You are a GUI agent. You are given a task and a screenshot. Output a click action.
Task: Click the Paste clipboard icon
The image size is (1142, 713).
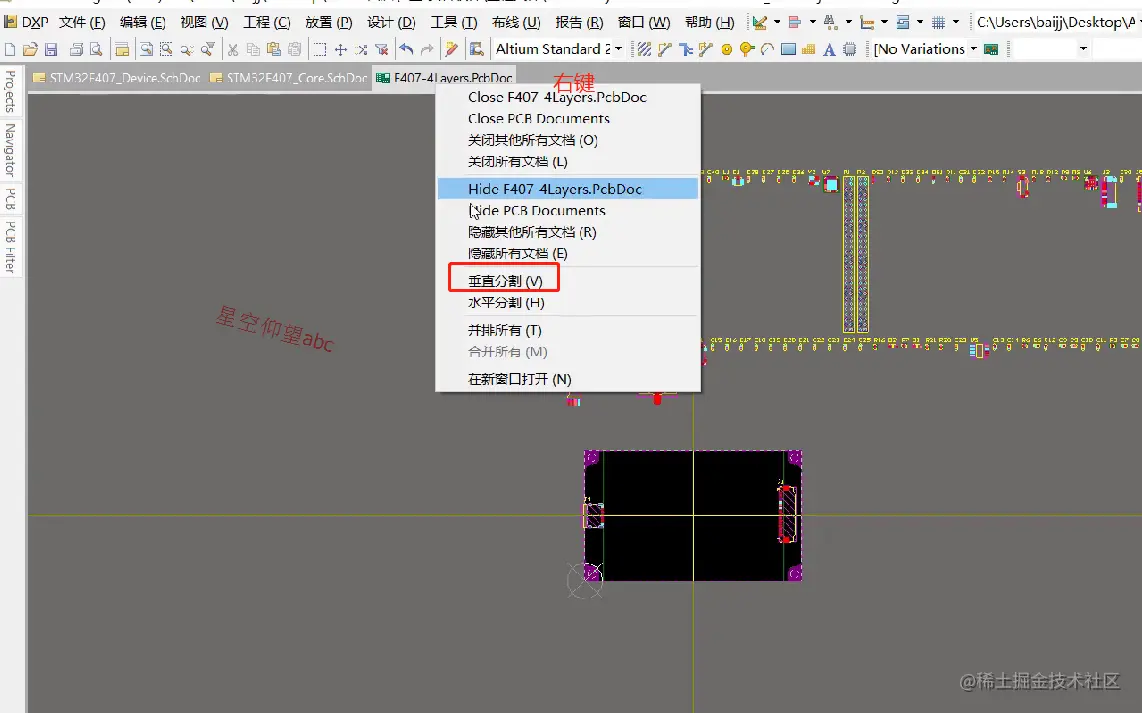(x=274, y=50)
